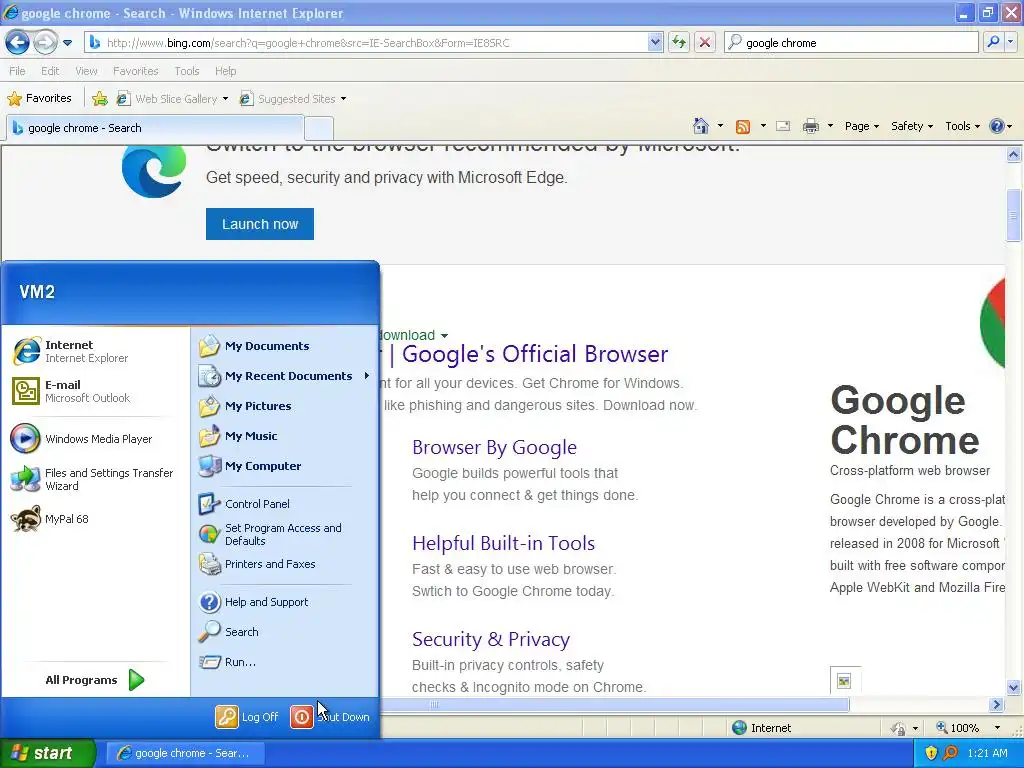
Task: Expand the address bar history dropdown
Action: (x=655, y=43)
